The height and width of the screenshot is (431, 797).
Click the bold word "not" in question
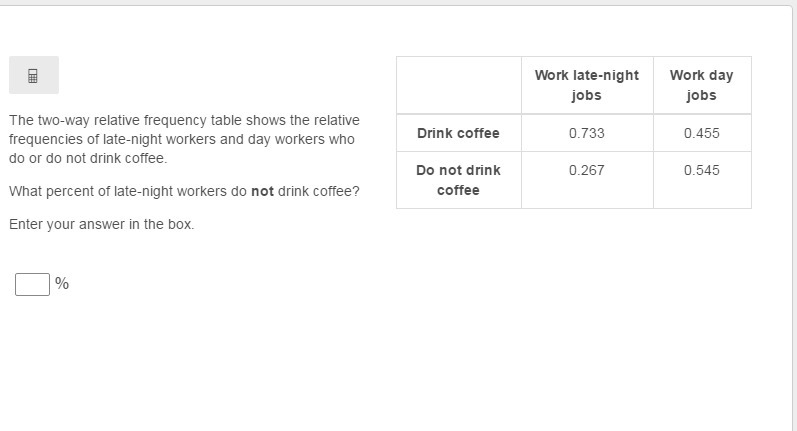(262, 191)
